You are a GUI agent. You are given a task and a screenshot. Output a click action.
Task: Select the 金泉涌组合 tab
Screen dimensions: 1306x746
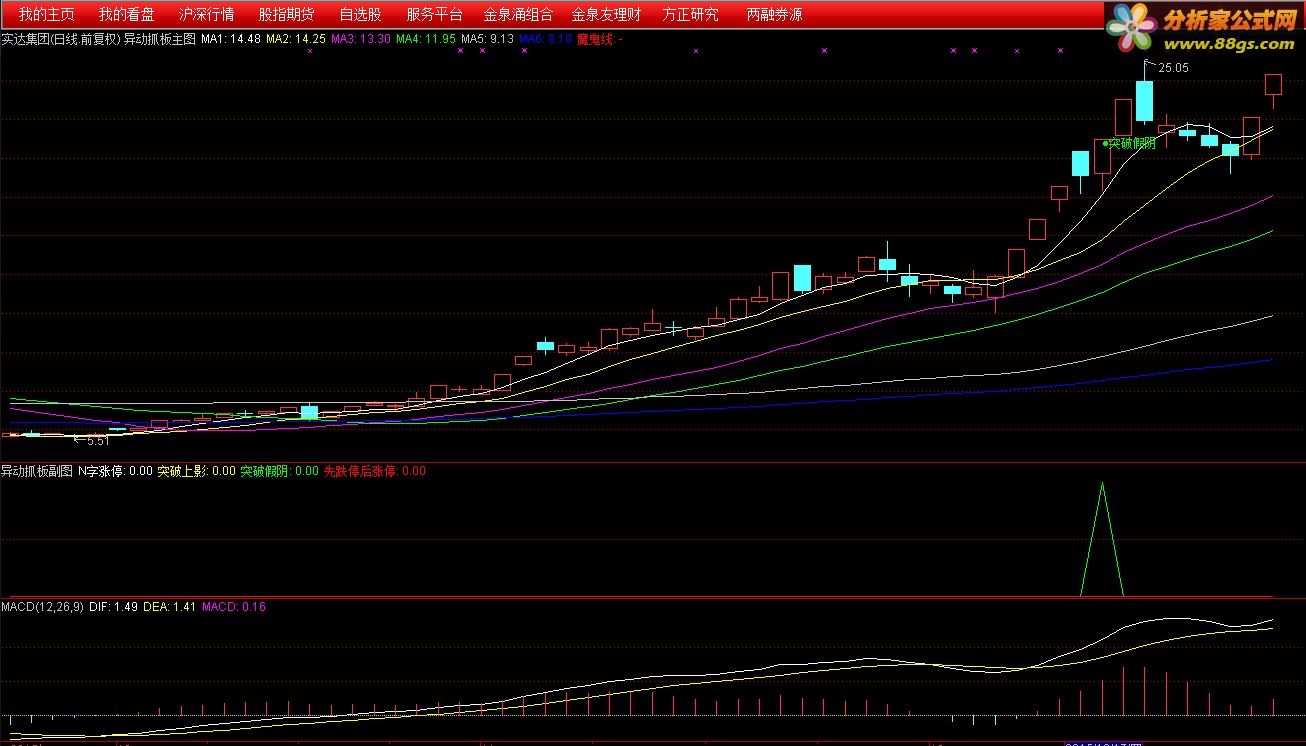[x=518, y=15]
